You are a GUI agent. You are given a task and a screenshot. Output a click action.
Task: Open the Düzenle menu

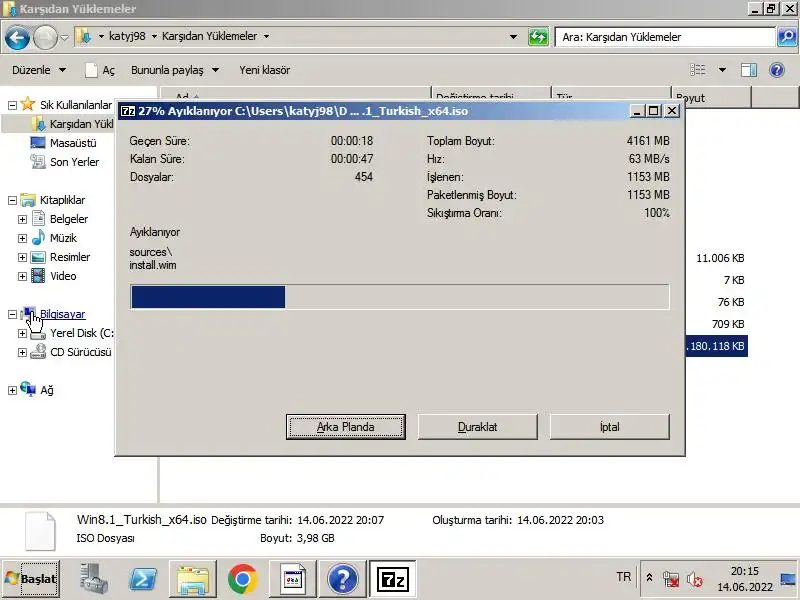coord(39,70)
